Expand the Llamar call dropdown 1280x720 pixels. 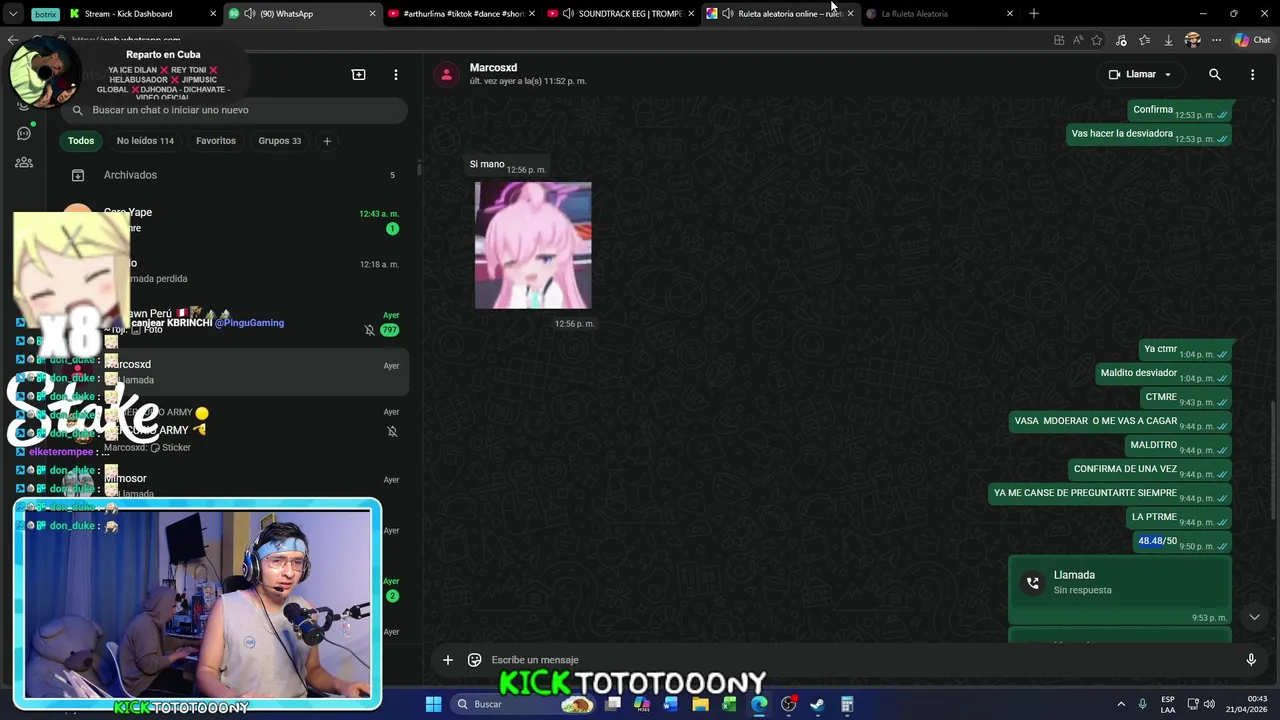(x=1167, y=74)
